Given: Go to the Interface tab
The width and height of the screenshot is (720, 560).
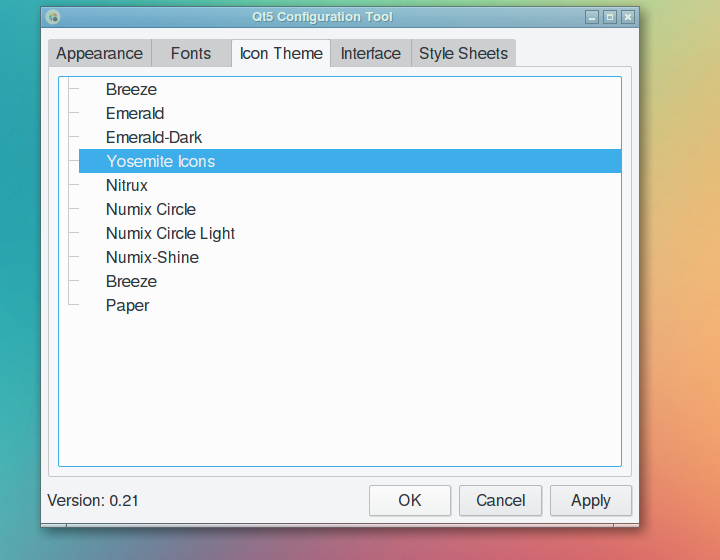Looking at the screenshot, I should pos(371,54).
